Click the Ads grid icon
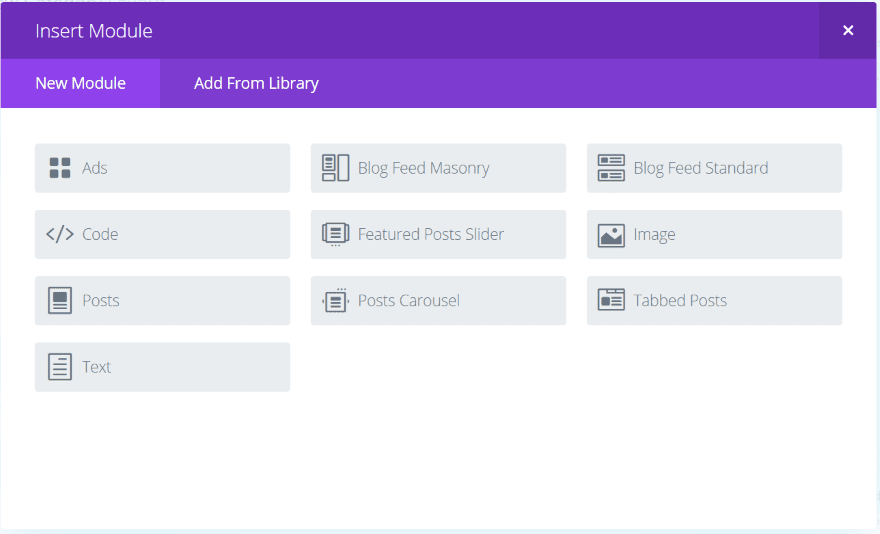880x534 pixels. [x=60, y=168]
